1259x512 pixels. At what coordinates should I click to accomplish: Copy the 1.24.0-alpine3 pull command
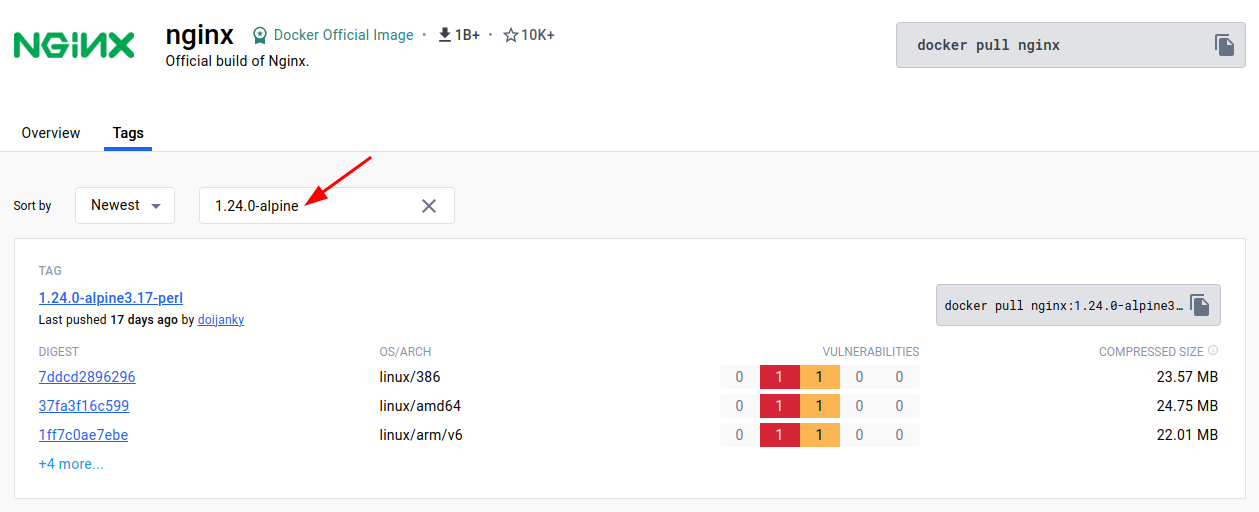click(x=1200, y=305)
